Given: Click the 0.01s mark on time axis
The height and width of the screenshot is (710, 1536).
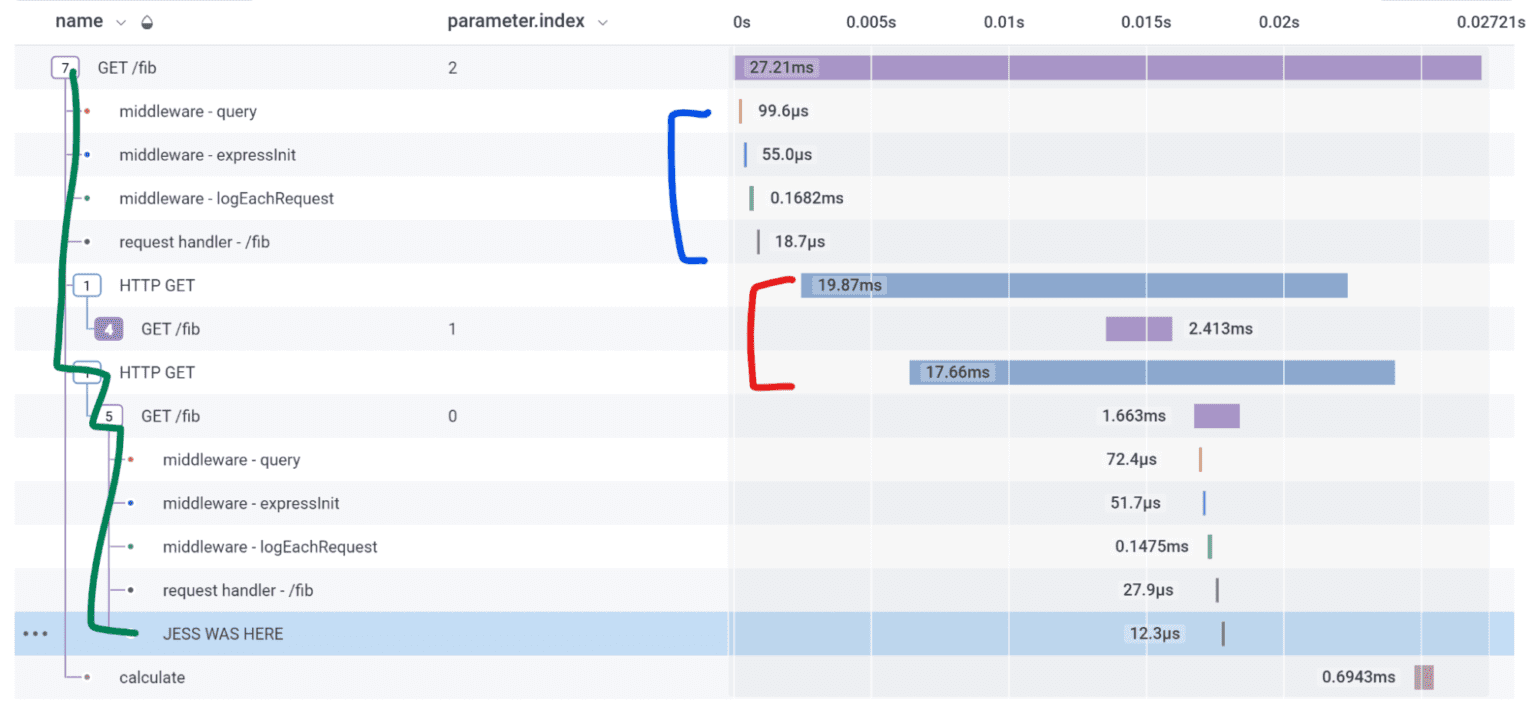Looking at the screenshot, I should tap(1003, 22).
